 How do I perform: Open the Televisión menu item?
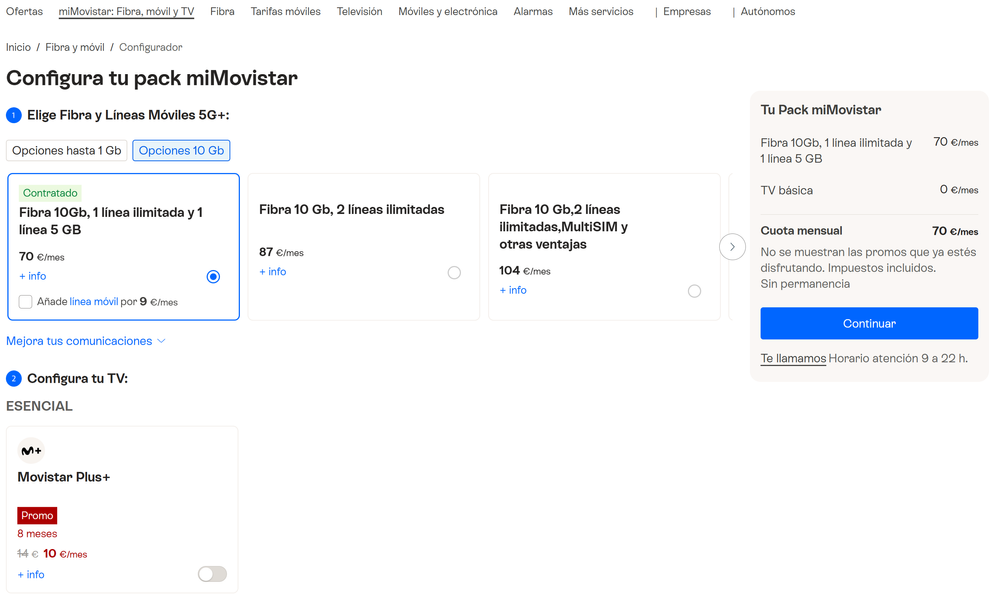tap(359, 12)
